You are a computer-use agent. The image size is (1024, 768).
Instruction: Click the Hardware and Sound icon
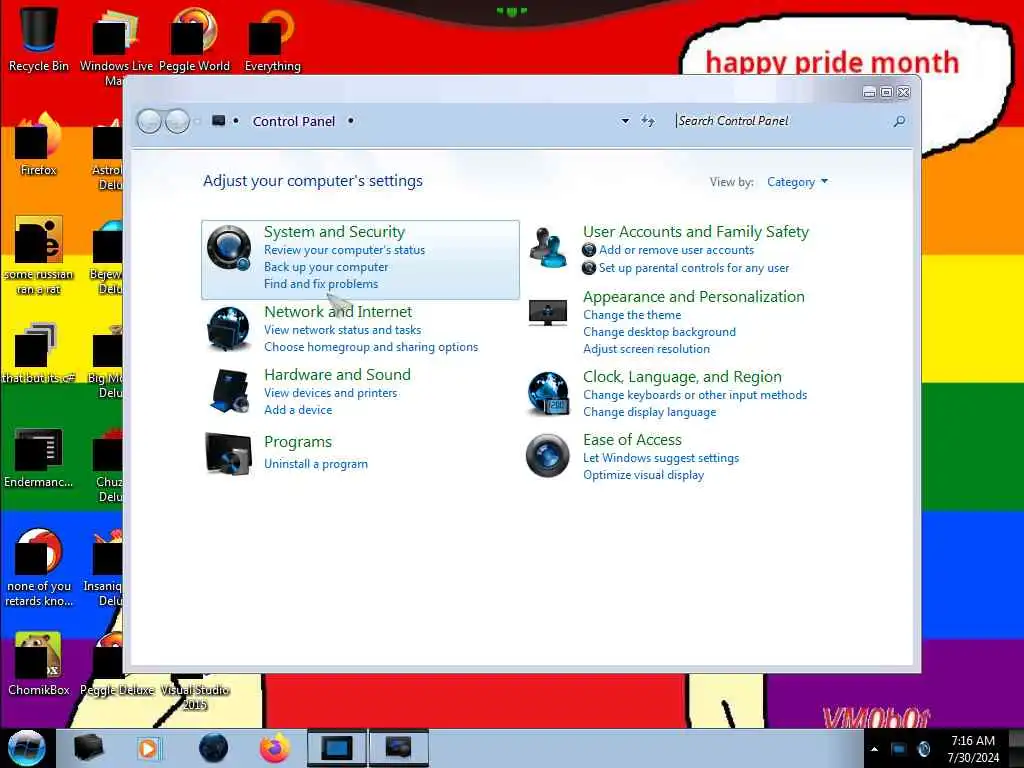[229, 391]
